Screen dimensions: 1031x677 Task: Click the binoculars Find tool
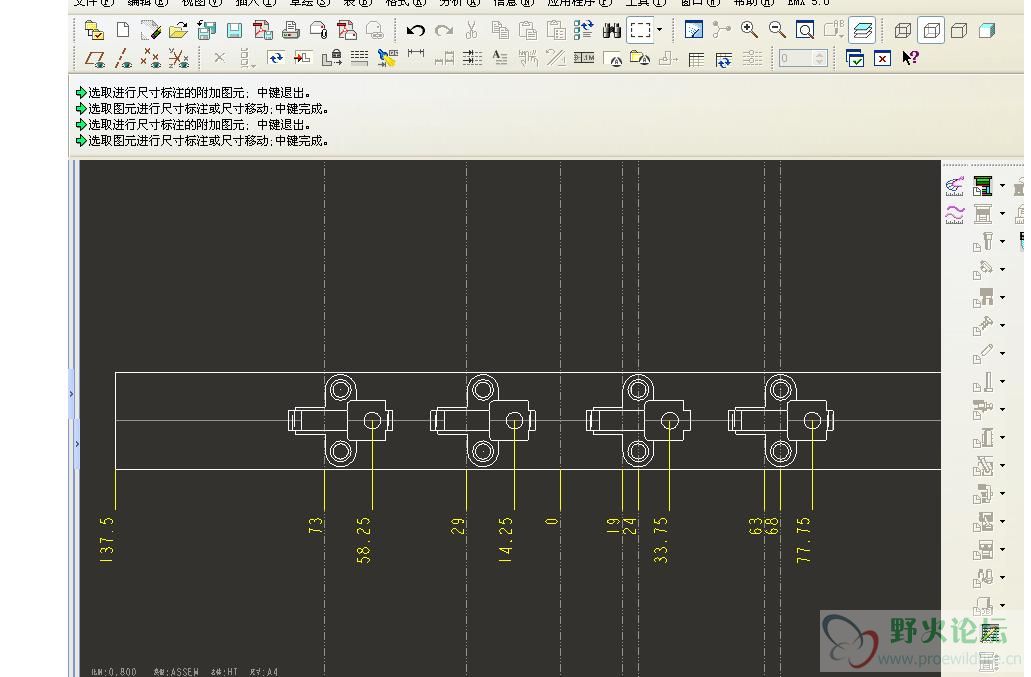click(611, 30)
